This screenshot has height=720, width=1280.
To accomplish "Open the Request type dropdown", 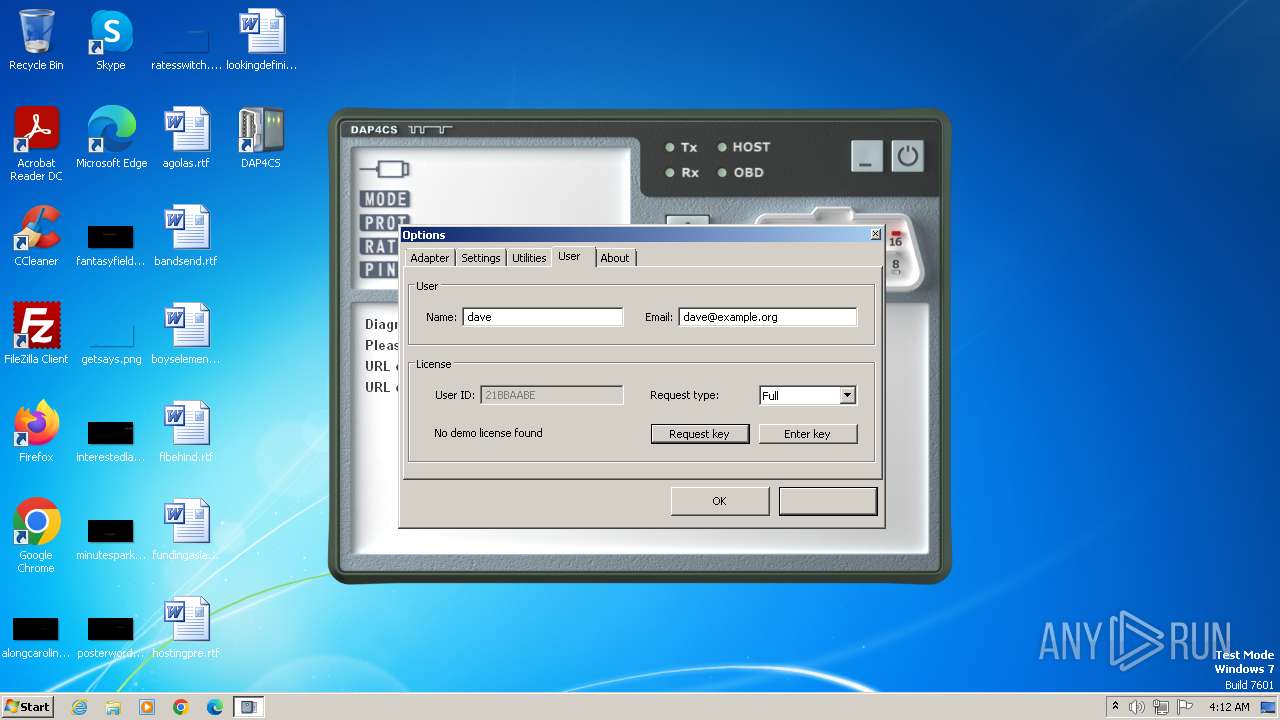I will pos(808,395).
